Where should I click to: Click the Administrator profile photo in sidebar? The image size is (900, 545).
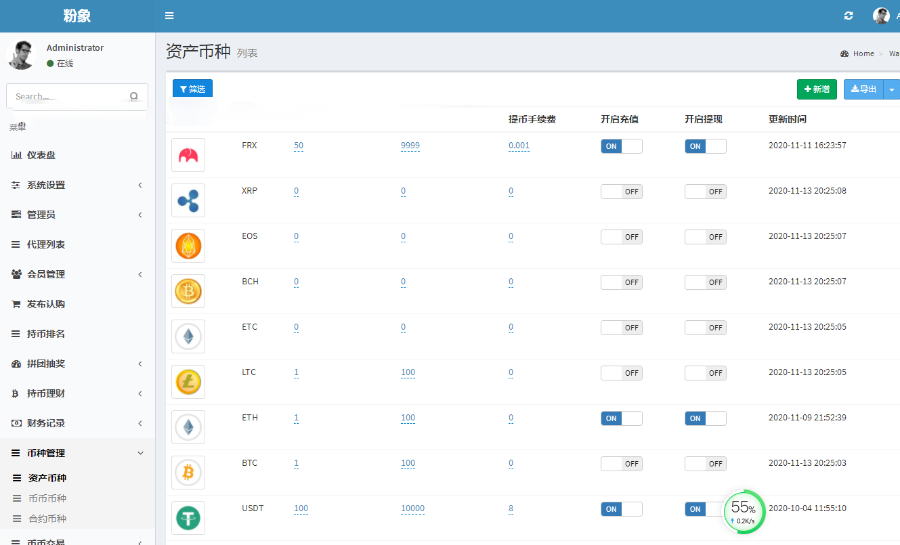[21, 55]
